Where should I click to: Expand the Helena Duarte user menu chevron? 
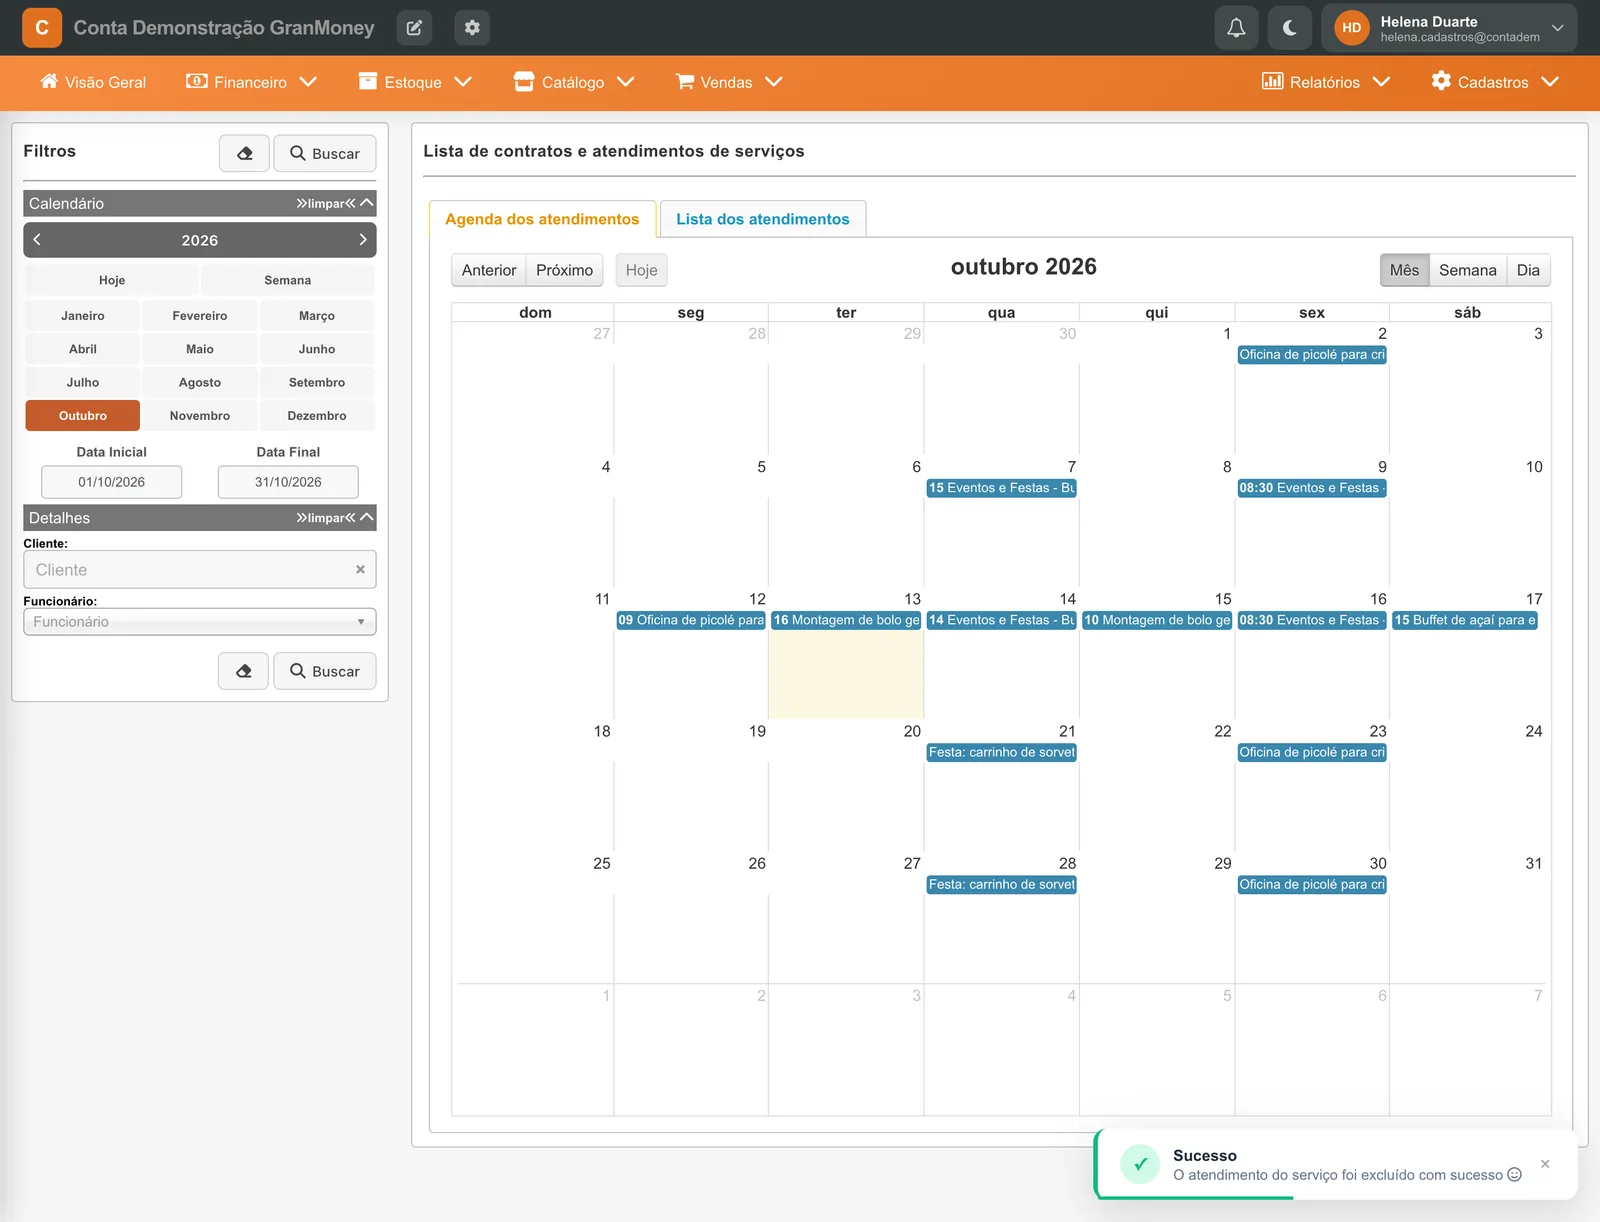coord(1557,28)
